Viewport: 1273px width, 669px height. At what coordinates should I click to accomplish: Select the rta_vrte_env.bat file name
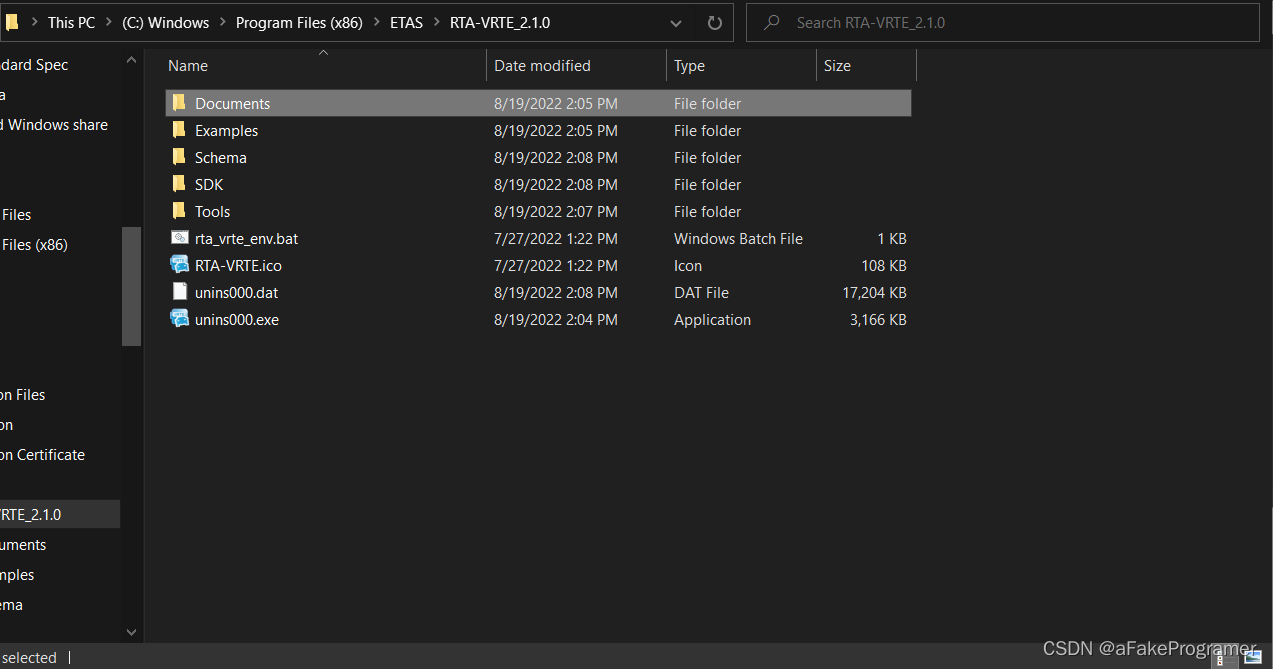(246, 238)
